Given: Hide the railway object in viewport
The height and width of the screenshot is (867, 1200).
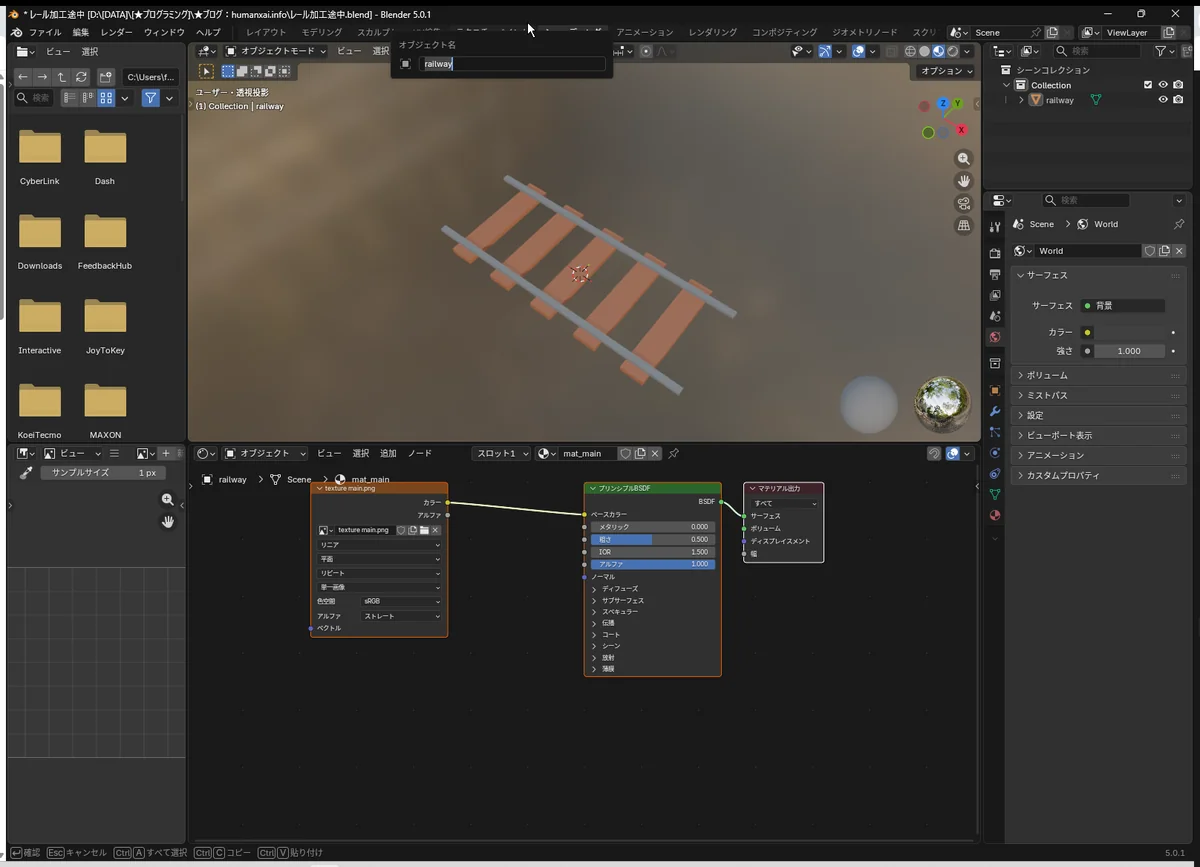Looking at the screenshot, I should point(1162,100).
